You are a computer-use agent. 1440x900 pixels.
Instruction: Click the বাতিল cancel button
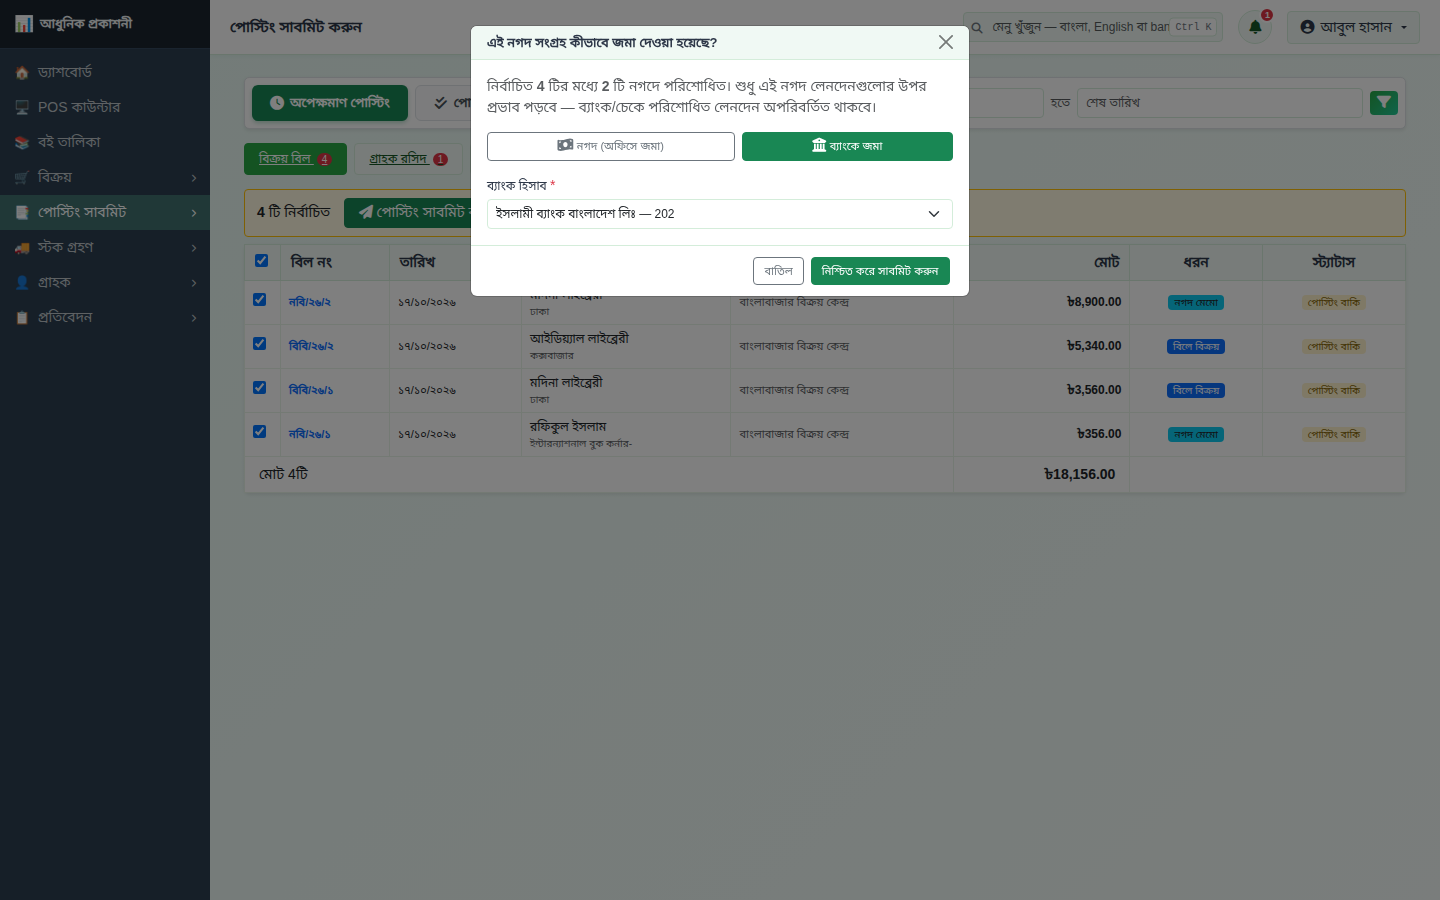[x=778, y=271]
